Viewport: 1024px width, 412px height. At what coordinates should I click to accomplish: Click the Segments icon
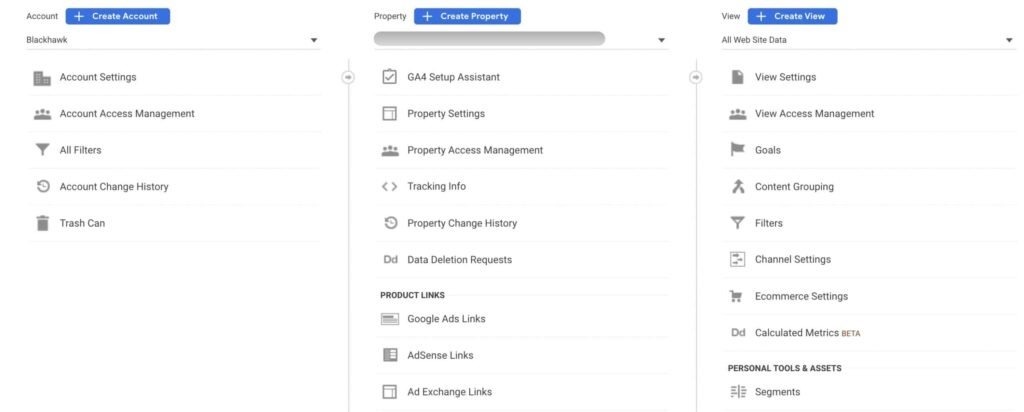737,392
